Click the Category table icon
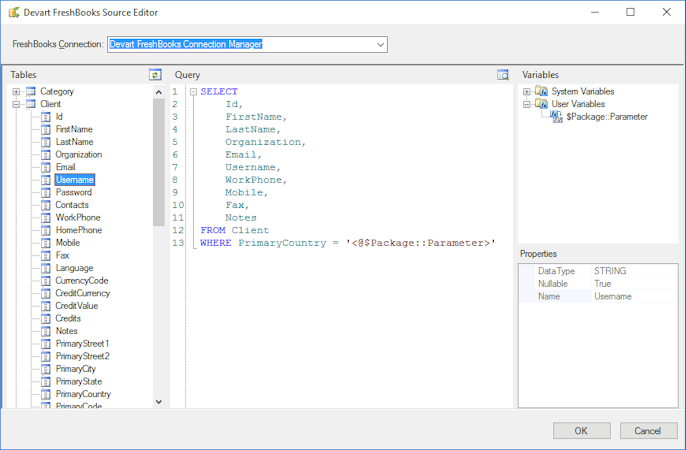Image resolution: width=686 pixels, height=450 pixels. 31,92
